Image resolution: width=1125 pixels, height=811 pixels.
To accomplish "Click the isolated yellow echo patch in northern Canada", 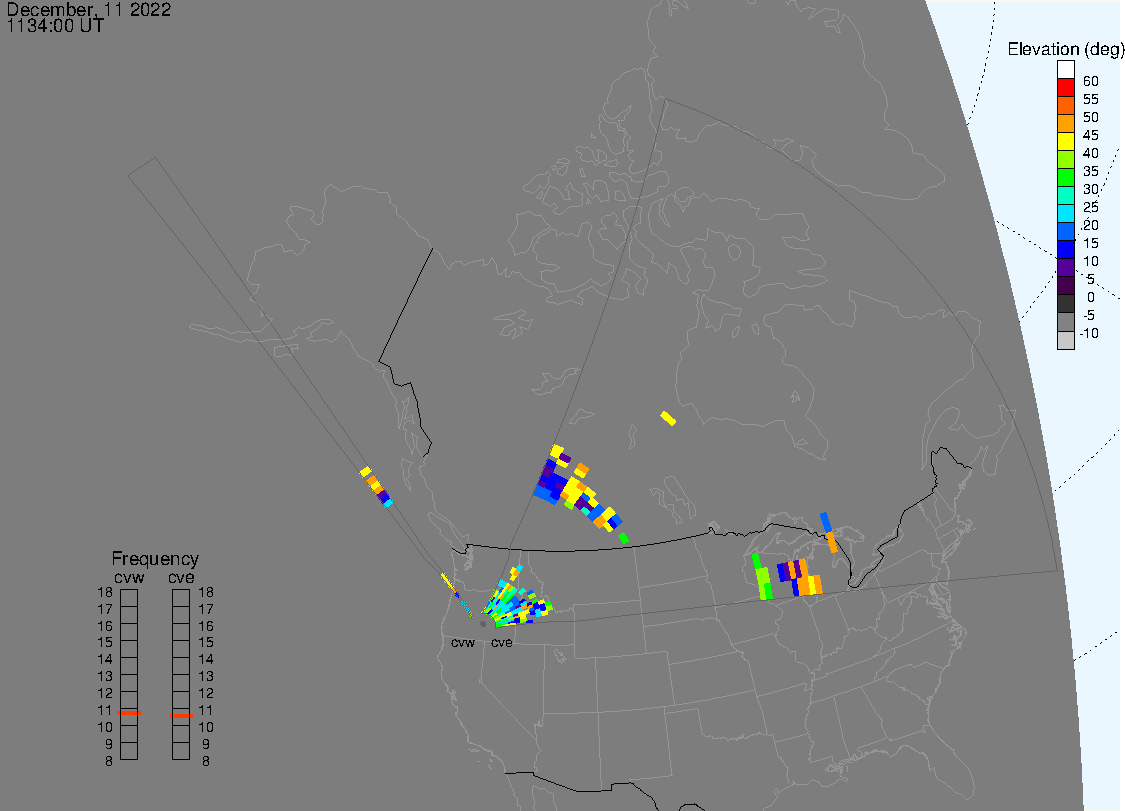I will [x=668, y=418].
